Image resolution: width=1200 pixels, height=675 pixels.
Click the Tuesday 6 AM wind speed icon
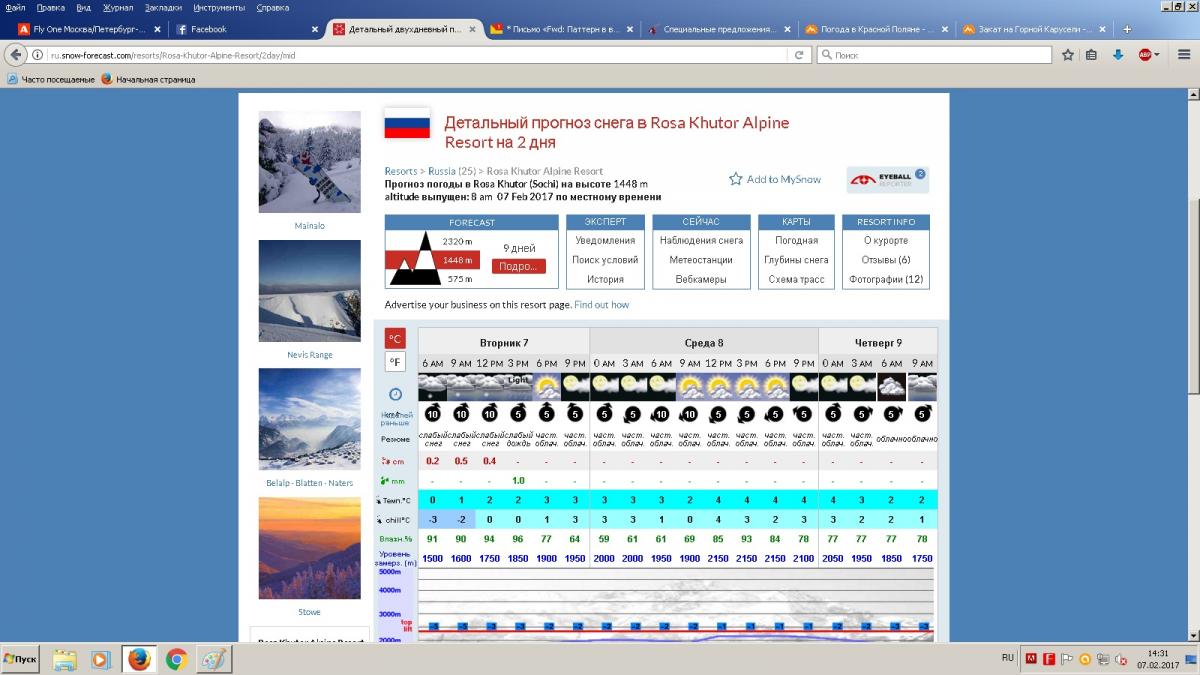click(x=433, y=414)
